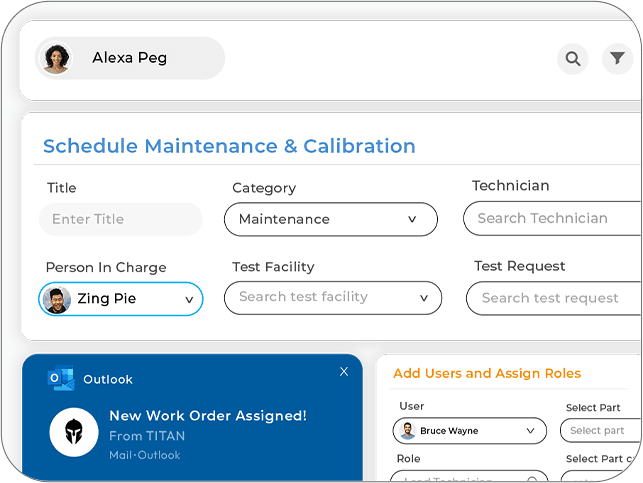Open the filter funnel icon
This screenshot has width=643, height=483.
tap(618, 59)
